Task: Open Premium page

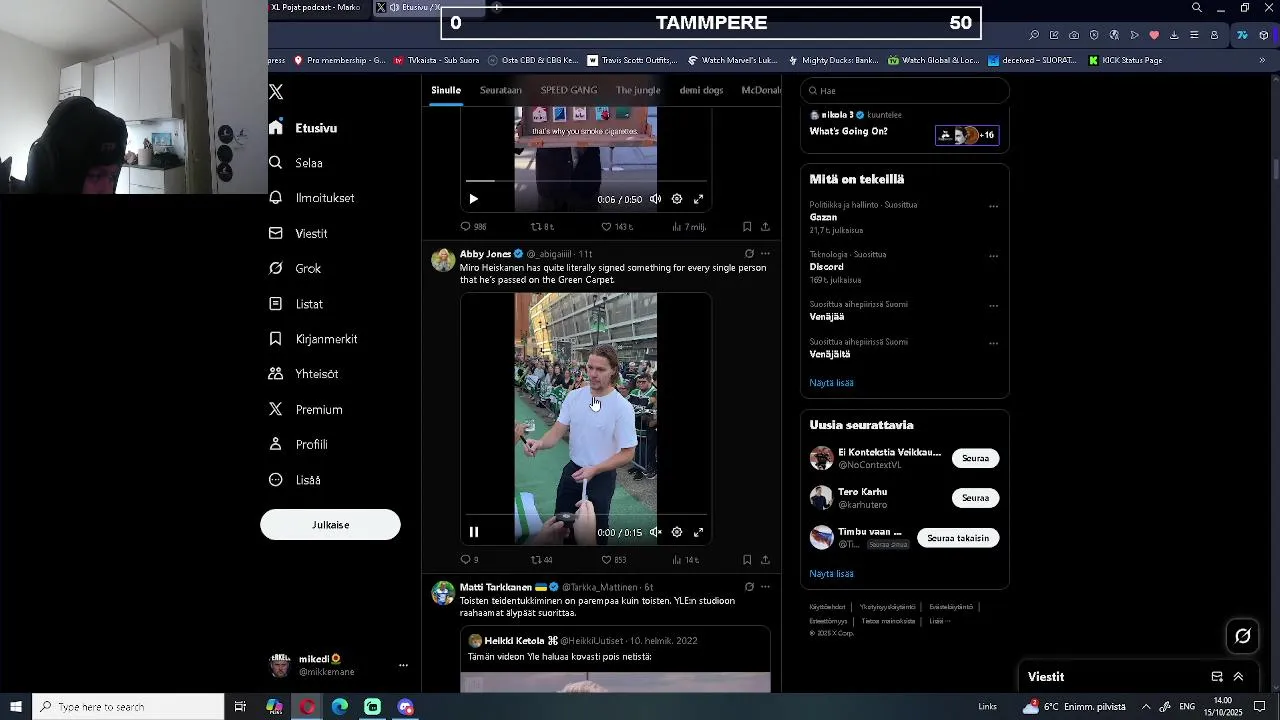Action: tap(306, 409)
